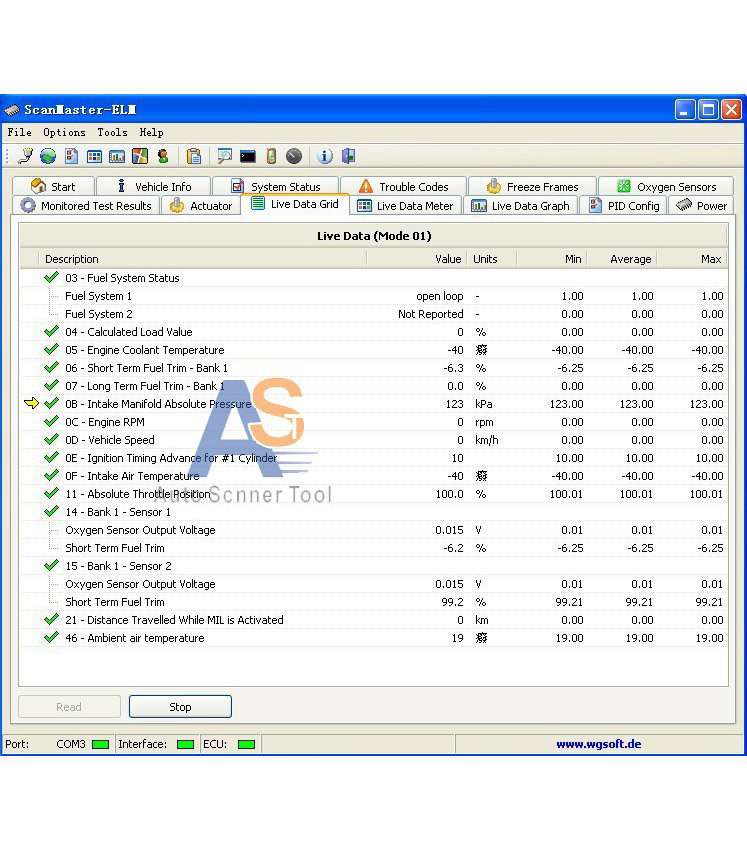Image resolution: width=747 pixels, height=850 pixels.
Task: Open the Help menu
Action: (151, 132)
